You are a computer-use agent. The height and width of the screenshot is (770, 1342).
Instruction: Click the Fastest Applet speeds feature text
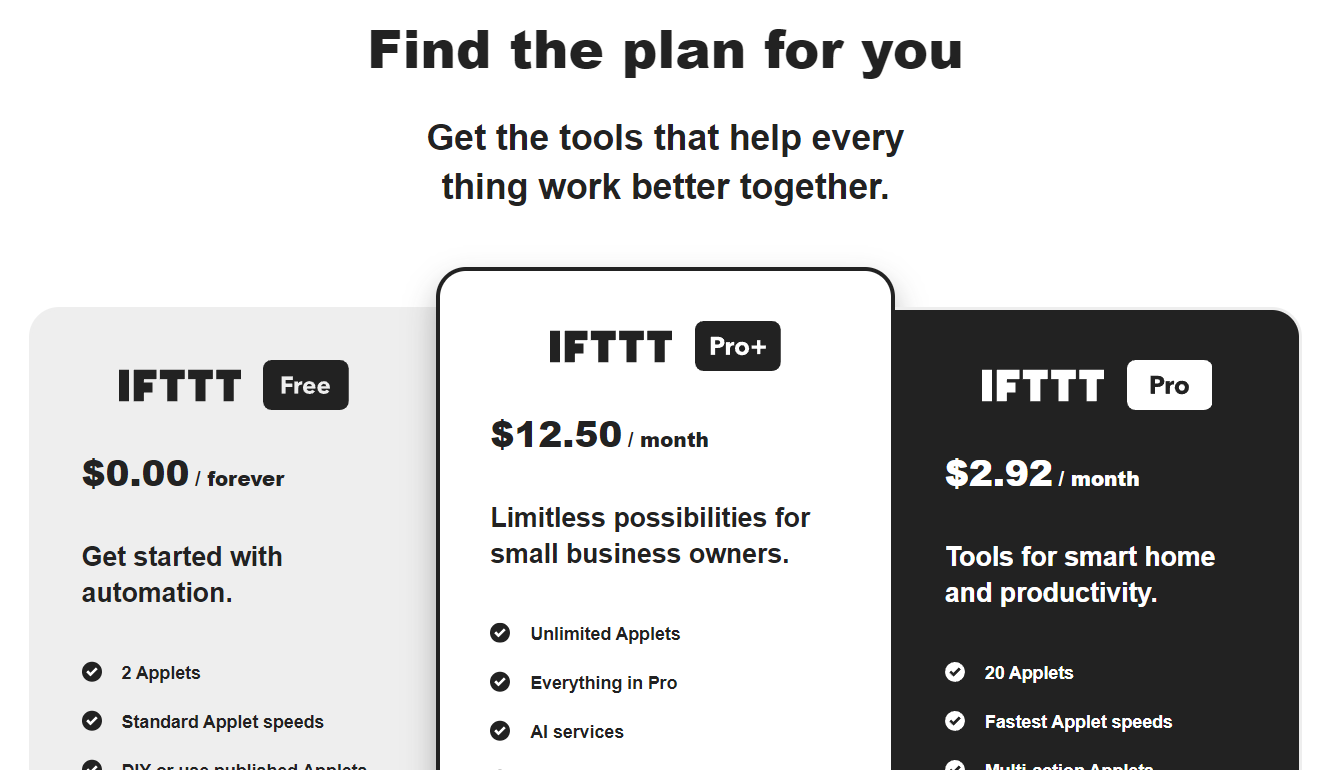tap(1078, 721)
